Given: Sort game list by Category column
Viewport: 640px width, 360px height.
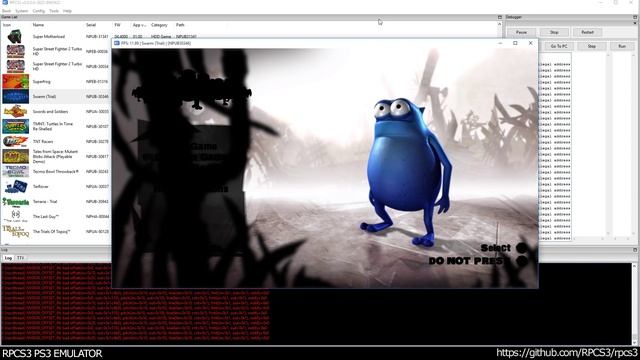Looking at the screenshot, I should click(159, 25).
